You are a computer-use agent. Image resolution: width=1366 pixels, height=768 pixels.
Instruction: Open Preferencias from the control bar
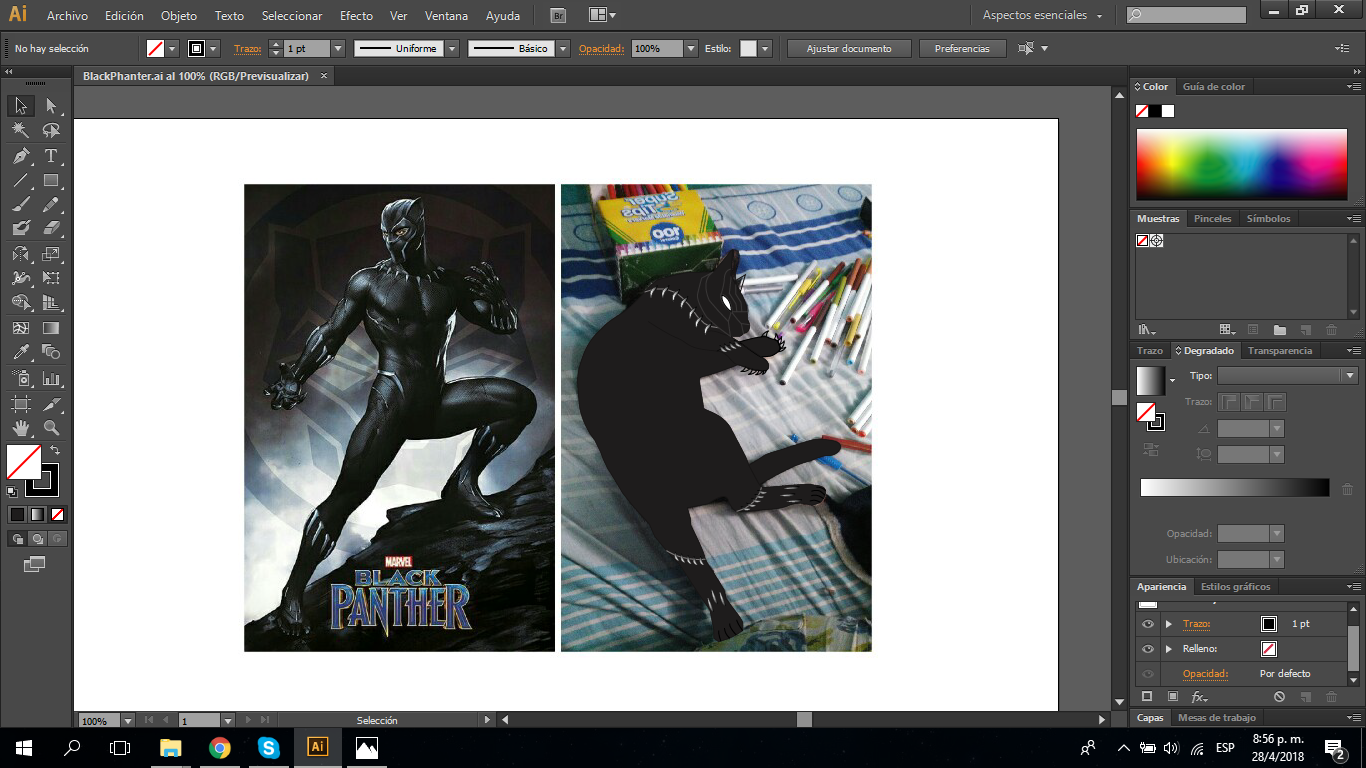point(961,47)
